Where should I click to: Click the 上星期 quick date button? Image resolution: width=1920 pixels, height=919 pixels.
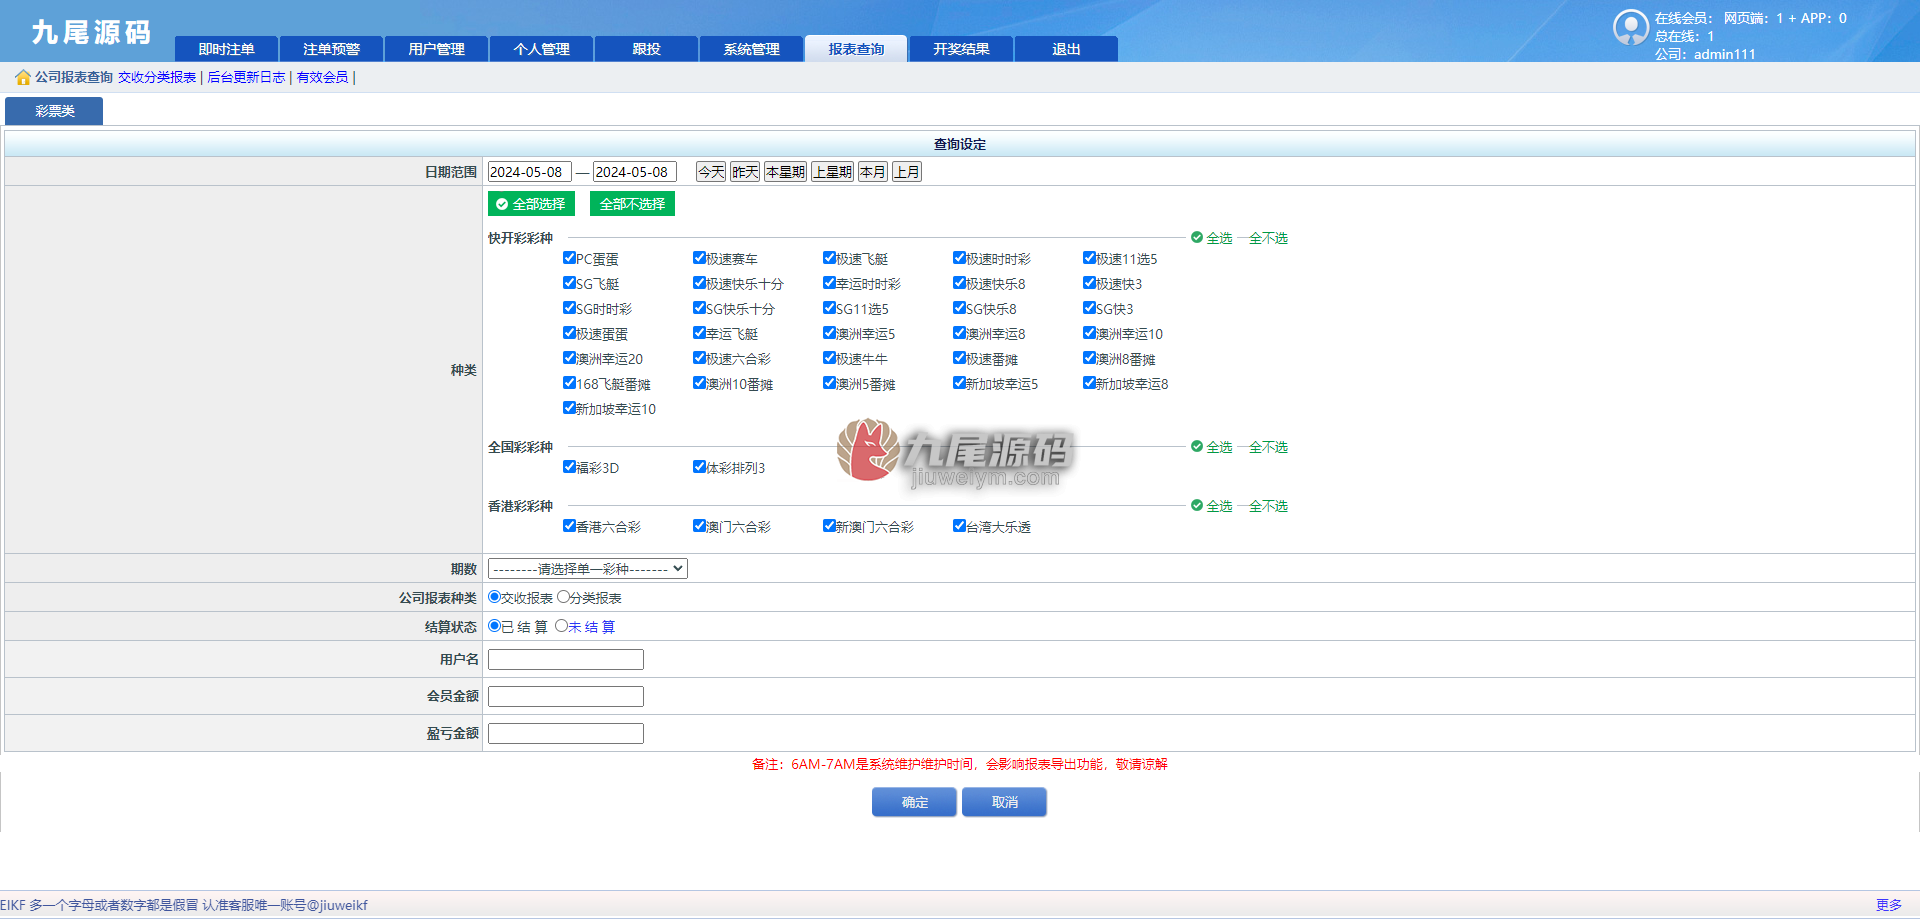[x=832, y=172]
